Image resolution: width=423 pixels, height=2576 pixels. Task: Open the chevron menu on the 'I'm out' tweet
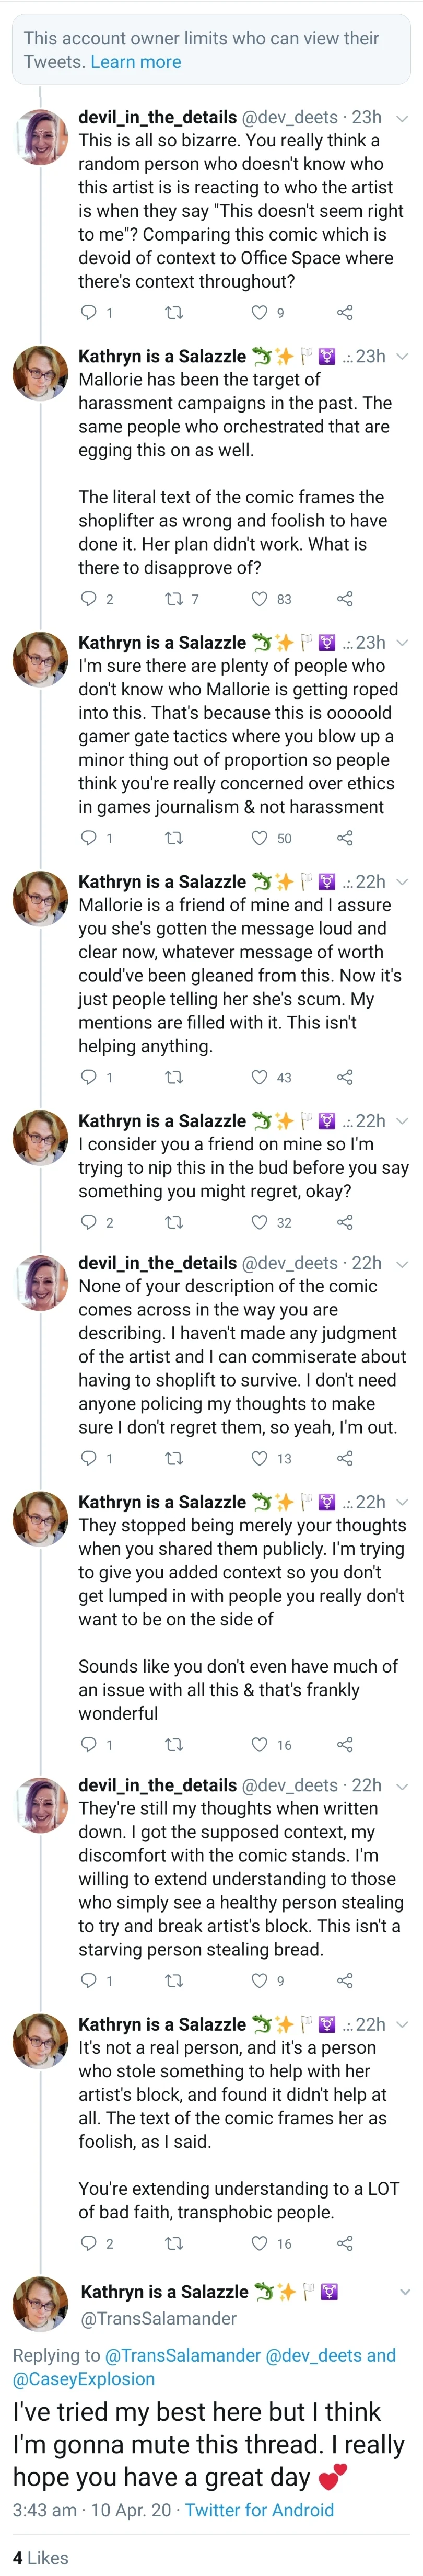403,1264
